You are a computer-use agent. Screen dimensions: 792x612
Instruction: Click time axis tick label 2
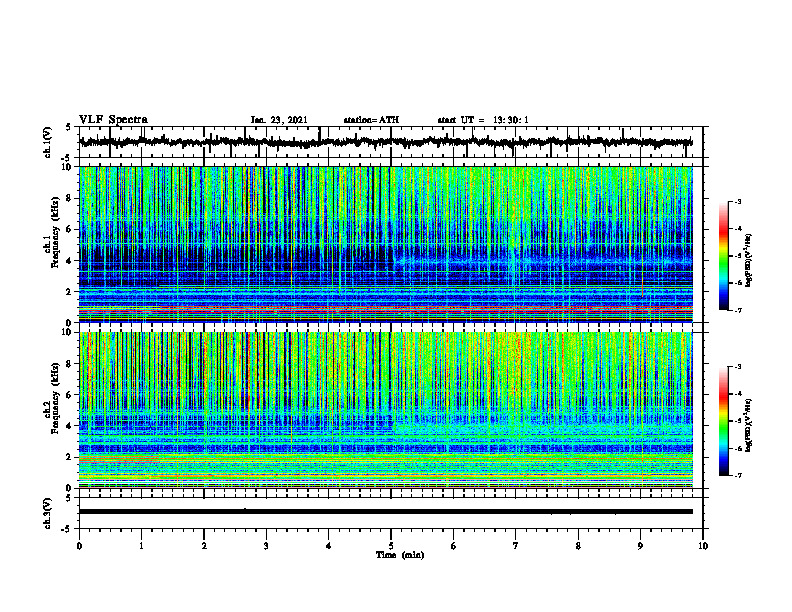(204, 546)
